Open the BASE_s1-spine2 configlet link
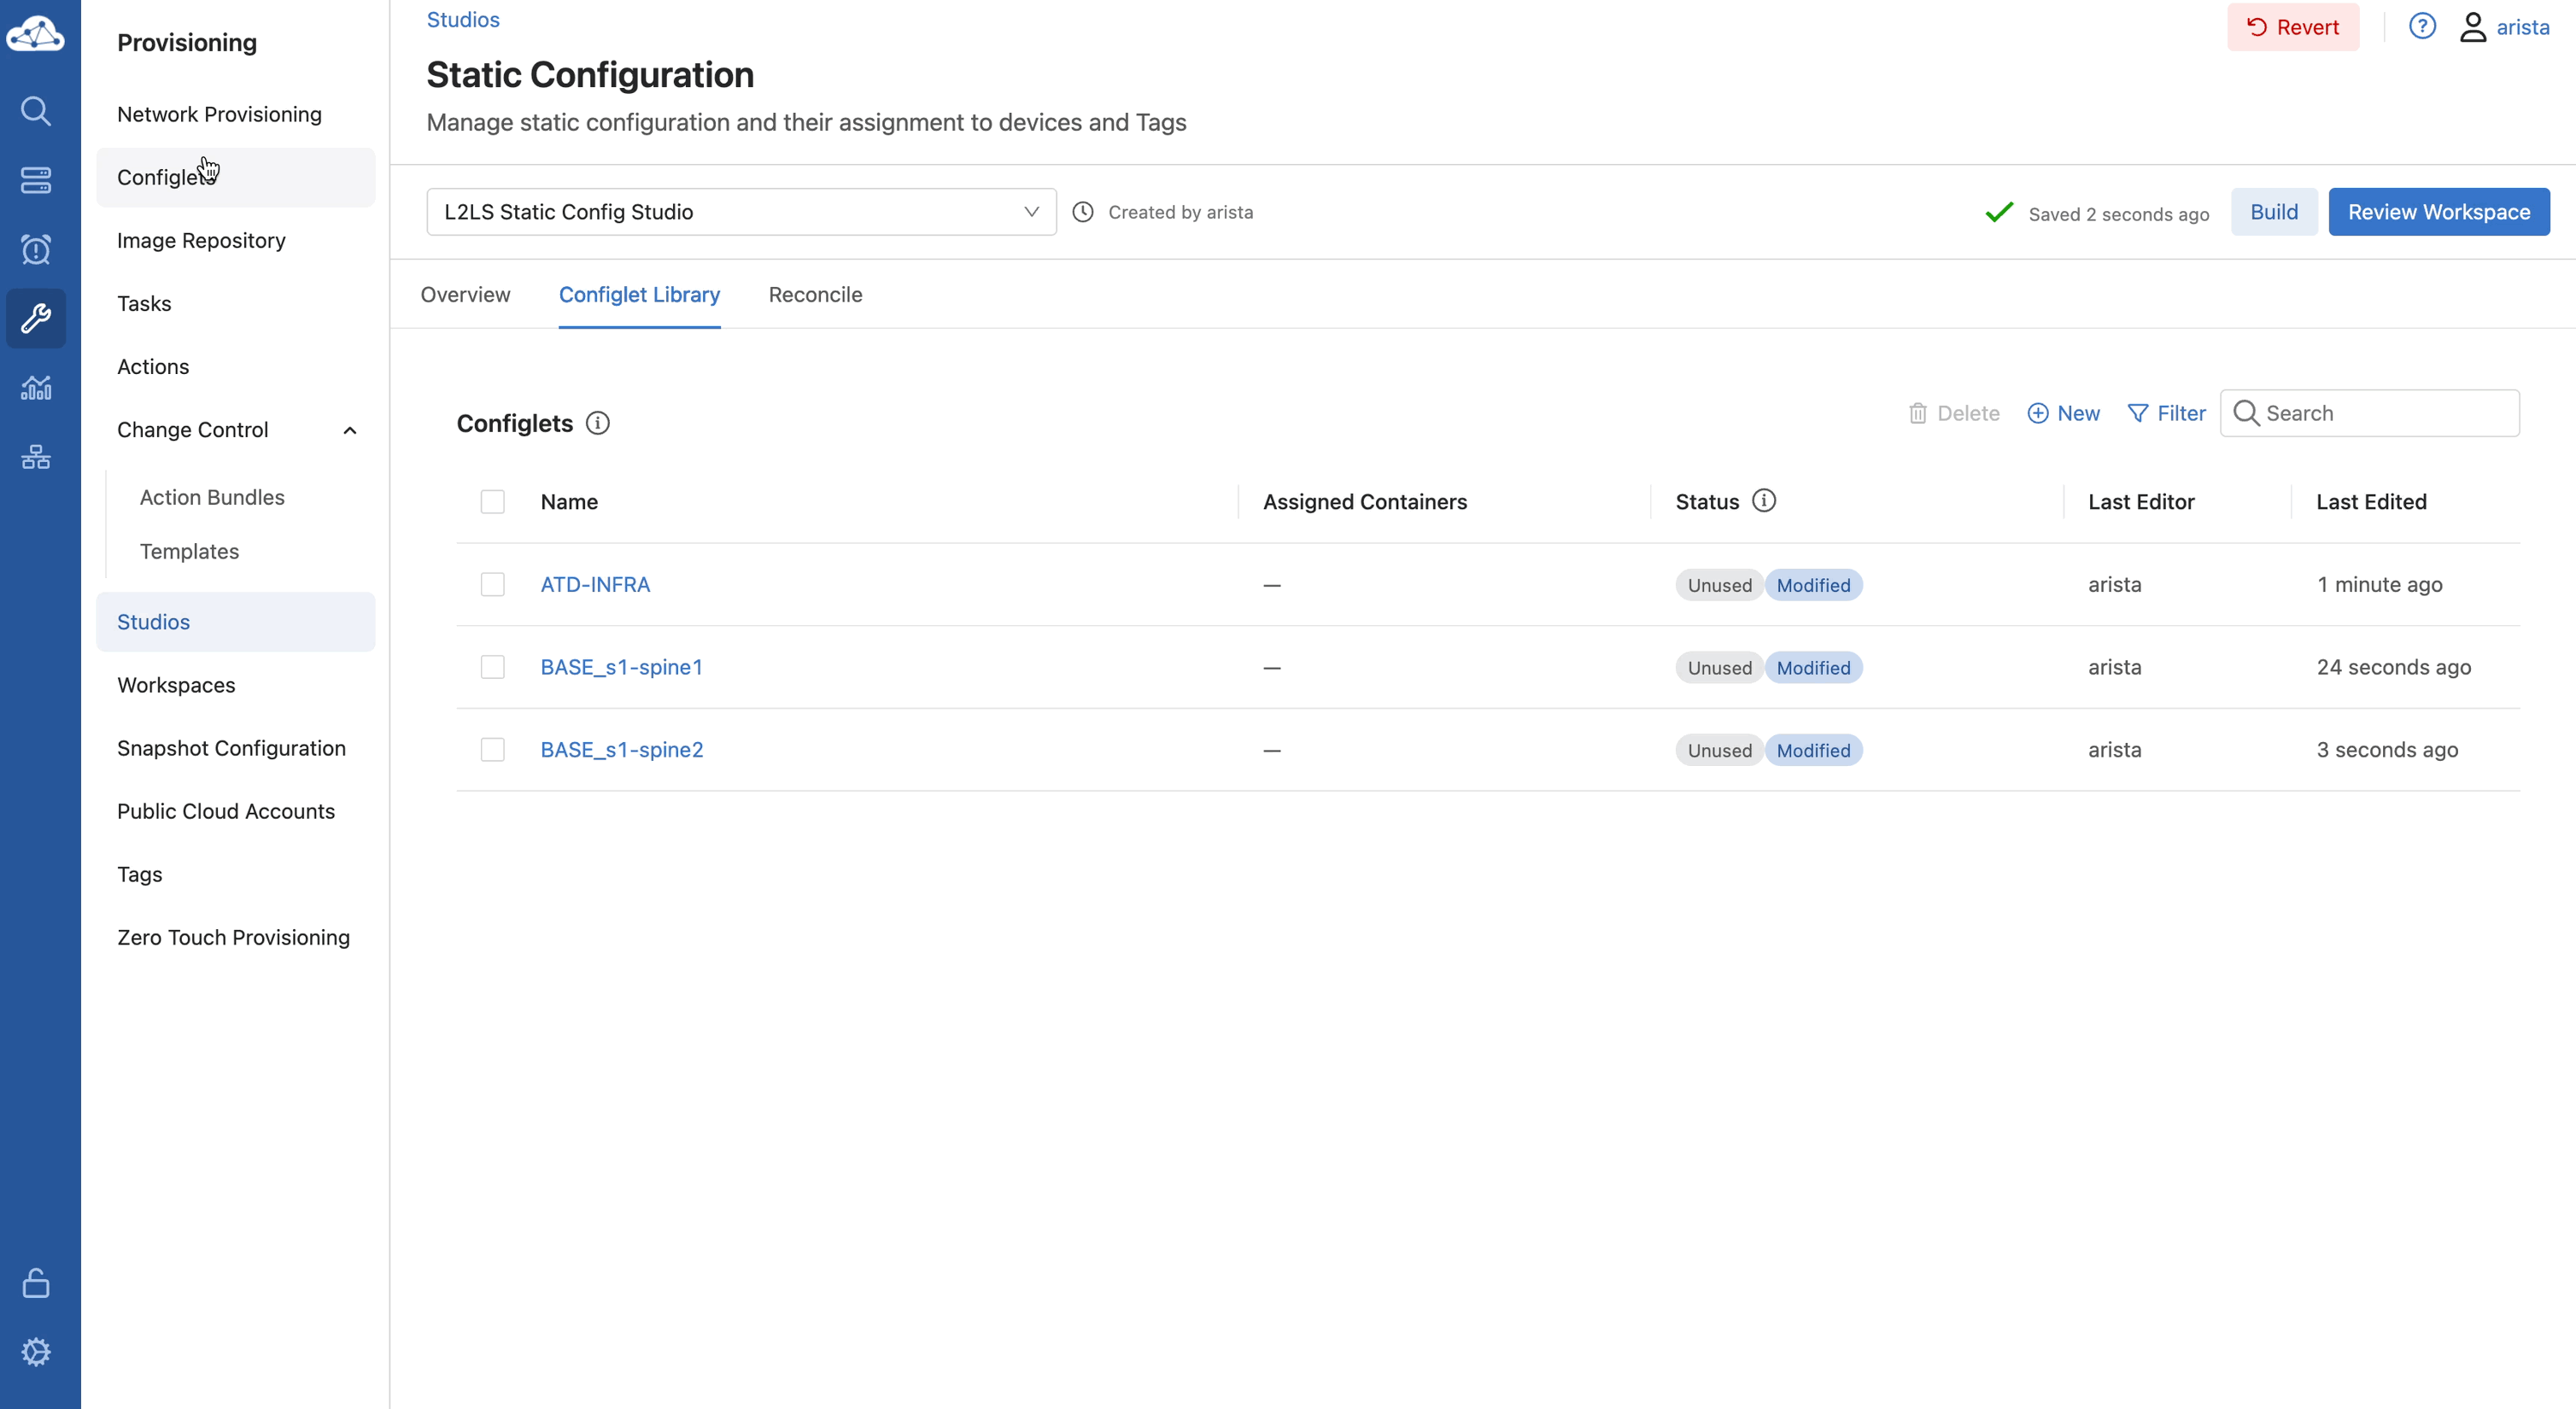 [x=621, y=750]
